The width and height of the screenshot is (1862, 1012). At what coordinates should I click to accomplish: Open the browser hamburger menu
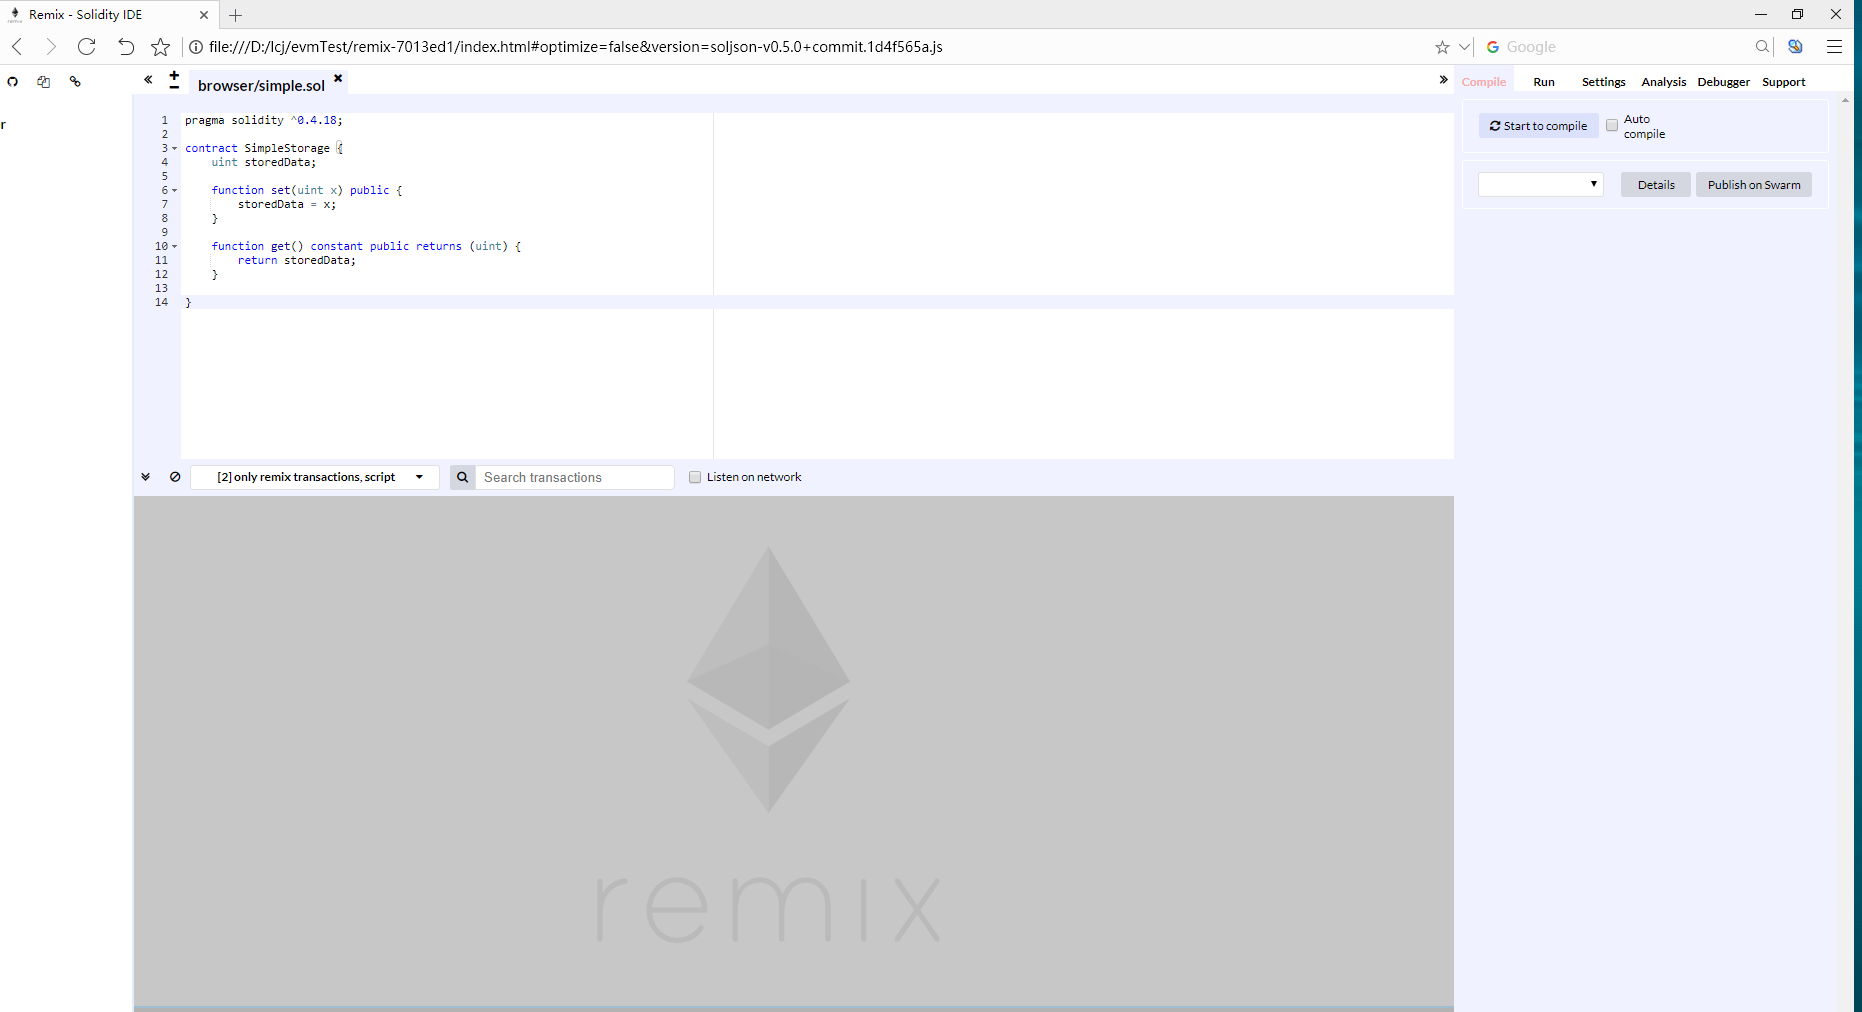(x=1834, y=47)
